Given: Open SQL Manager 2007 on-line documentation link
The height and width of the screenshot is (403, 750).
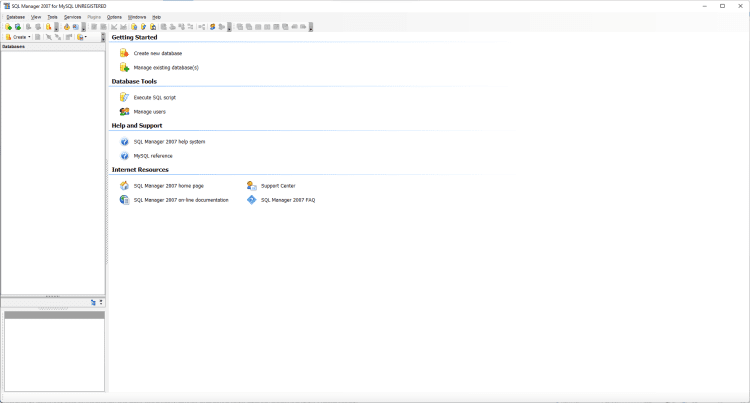Looking at the screenshot, I should pos(181,200).
